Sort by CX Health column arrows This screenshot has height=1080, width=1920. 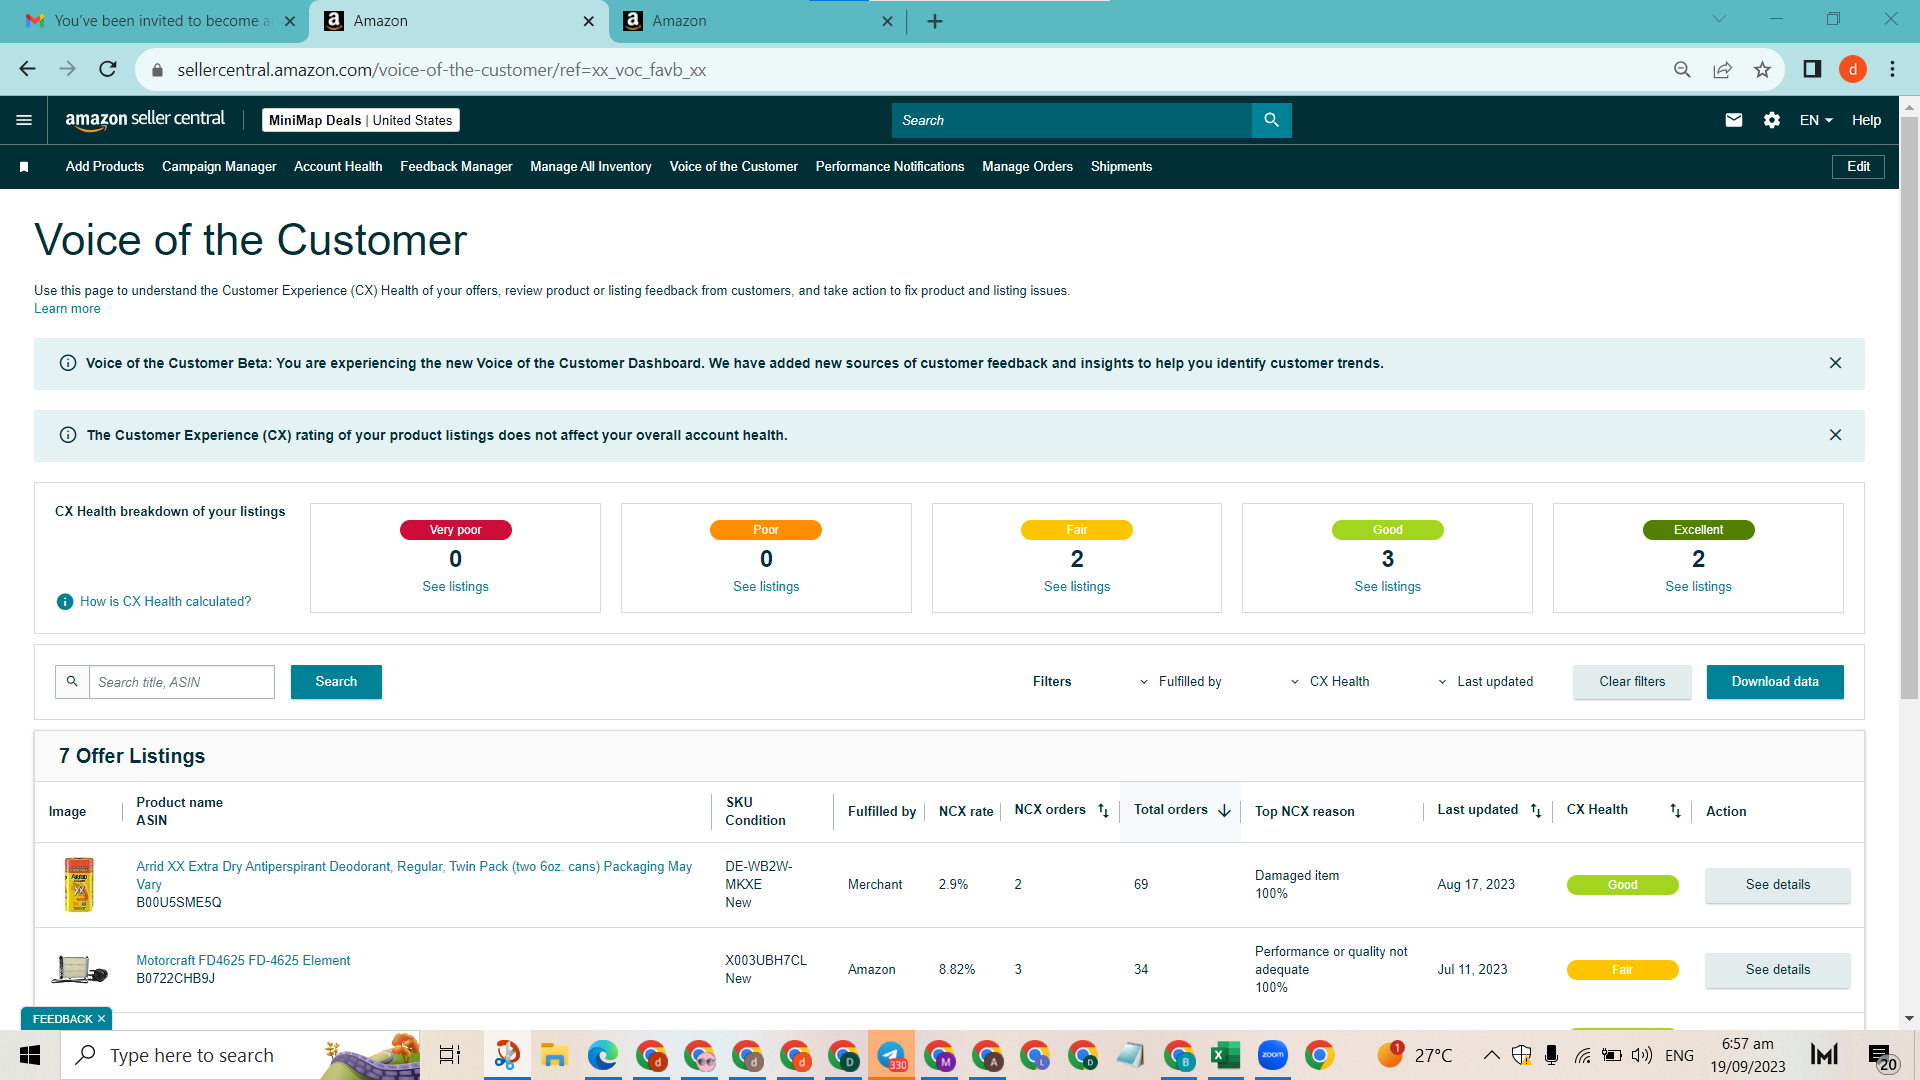(x=1675, y=811)
